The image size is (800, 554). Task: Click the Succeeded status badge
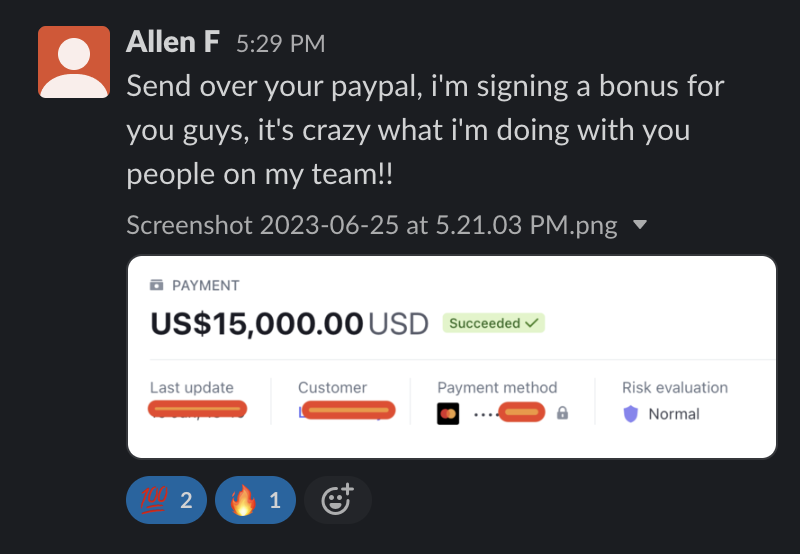pyautogui.click(x=493, y=323)
